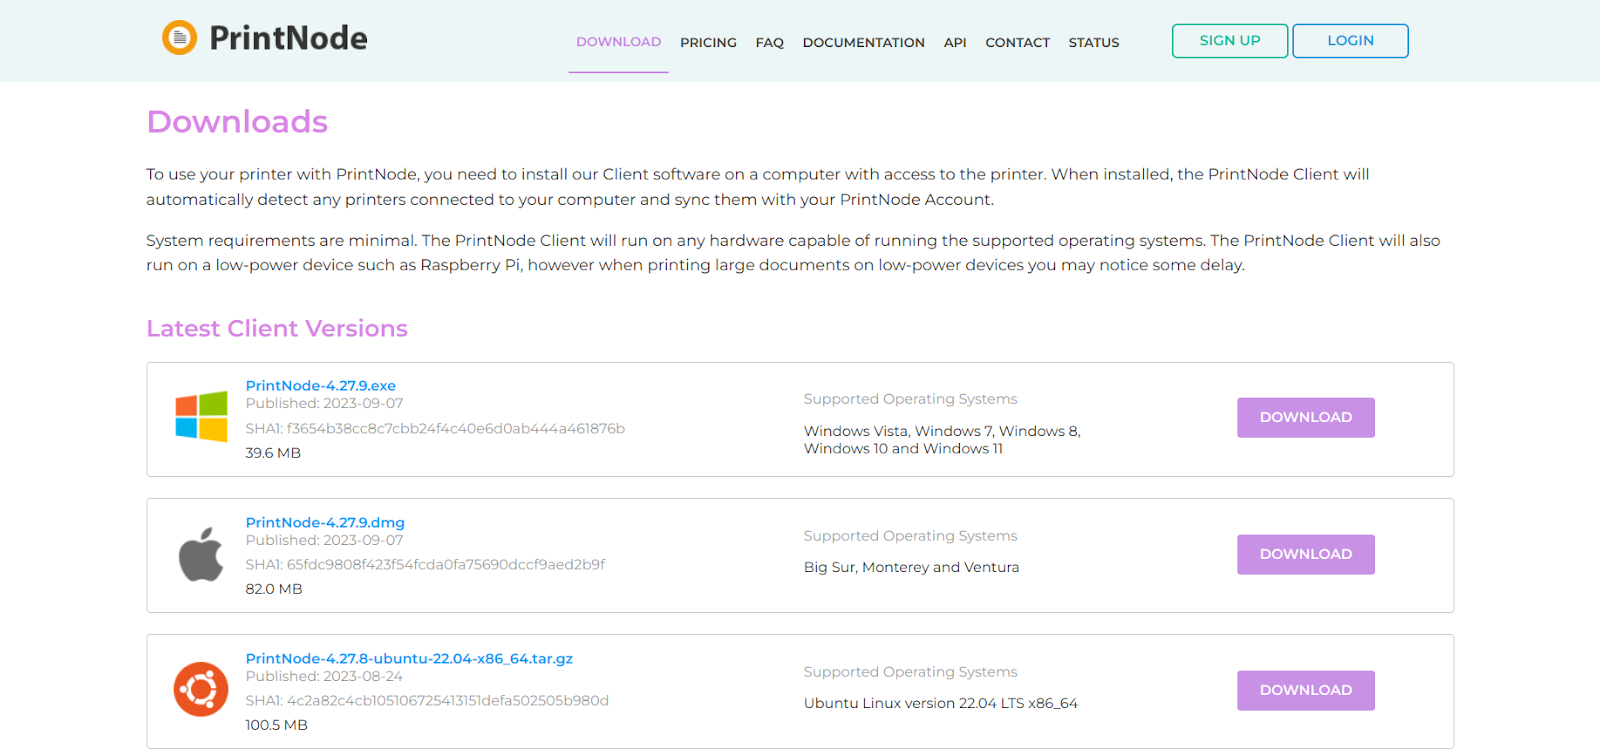Click the Published: 2023-08-24 date
Image resolution: width=1600 pixels, height=756 pixels.
coord(324,677)
